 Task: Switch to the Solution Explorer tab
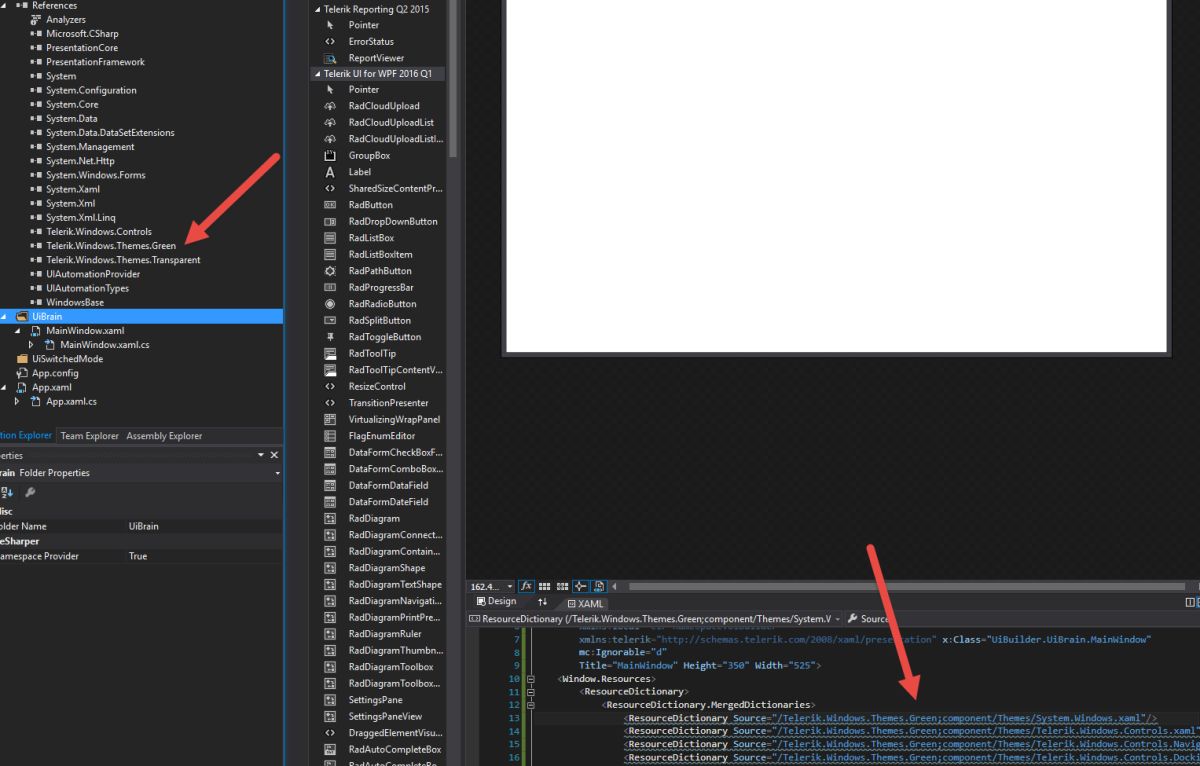coord(26,436)
